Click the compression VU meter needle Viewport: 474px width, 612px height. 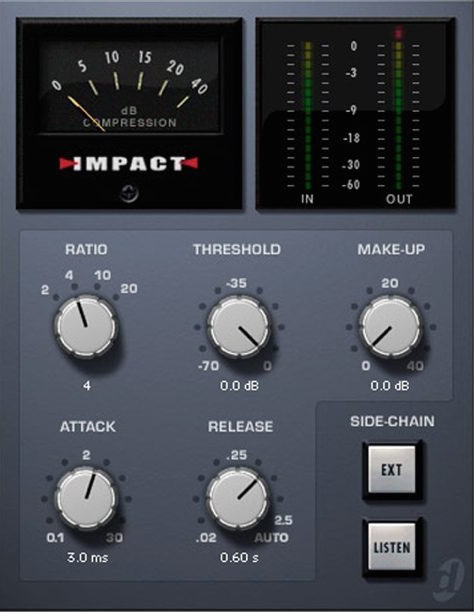pyautogui.click(x=86, y=114)
